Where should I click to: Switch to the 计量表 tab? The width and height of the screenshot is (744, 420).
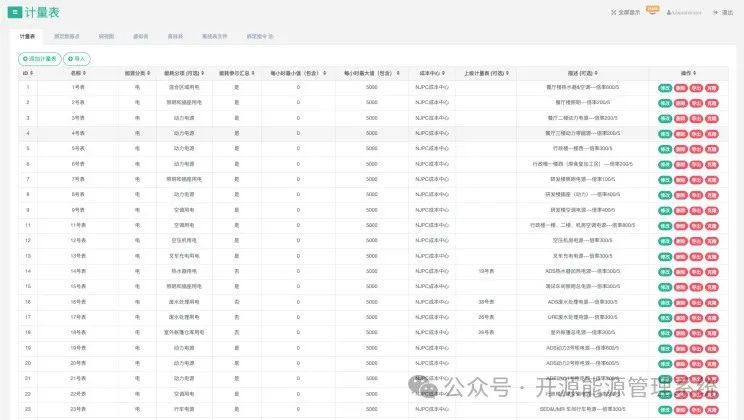27,37
